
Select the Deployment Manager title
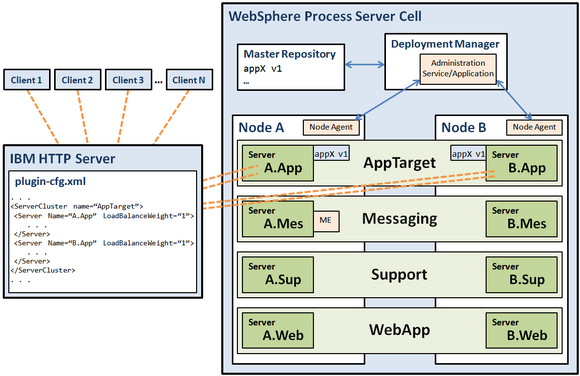[x=445, y=44]
